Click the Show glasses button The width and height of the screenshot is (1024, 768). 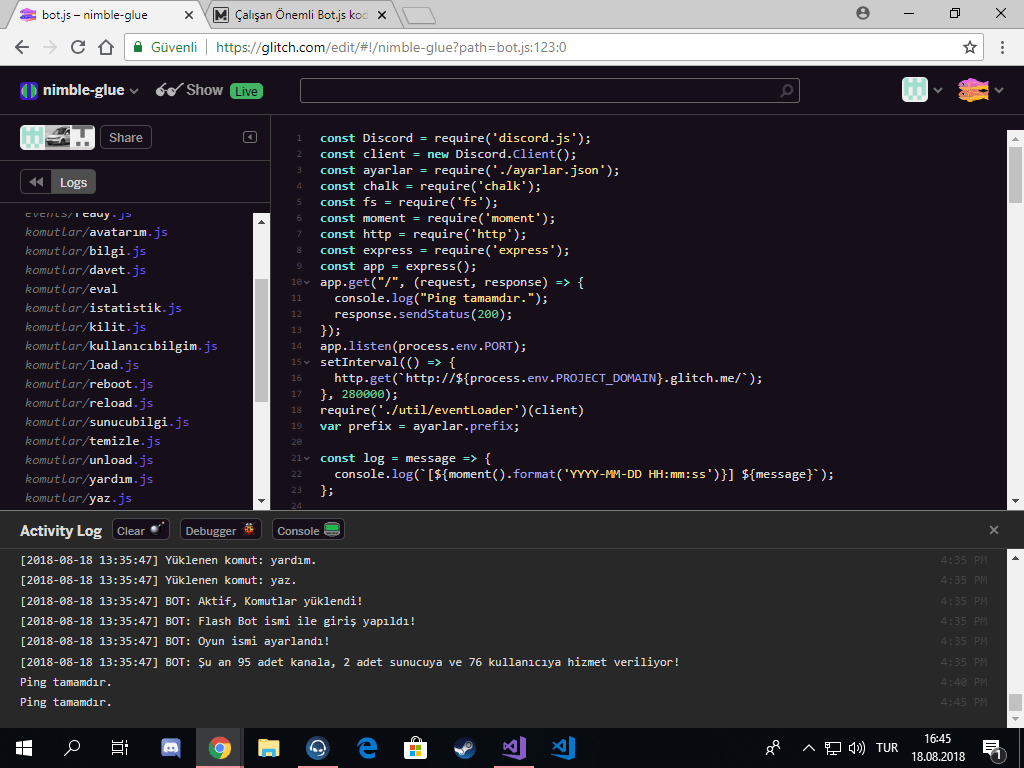click(189, 90)
